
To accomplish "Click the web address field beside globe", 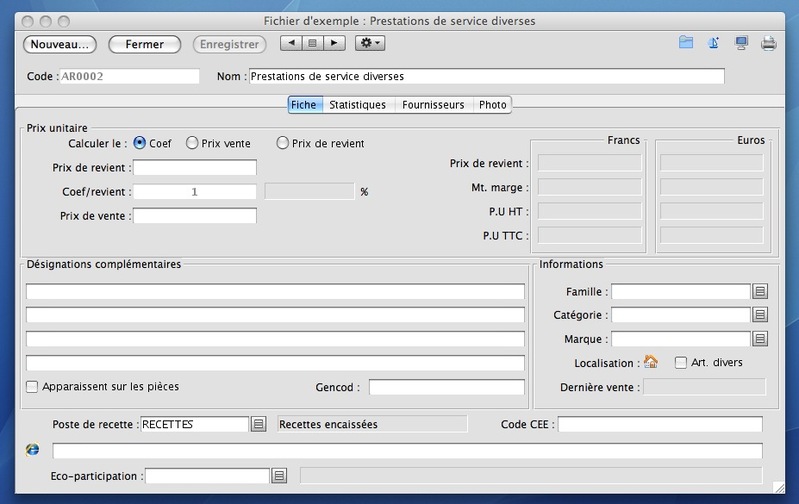I will click(x=407, y=450).
